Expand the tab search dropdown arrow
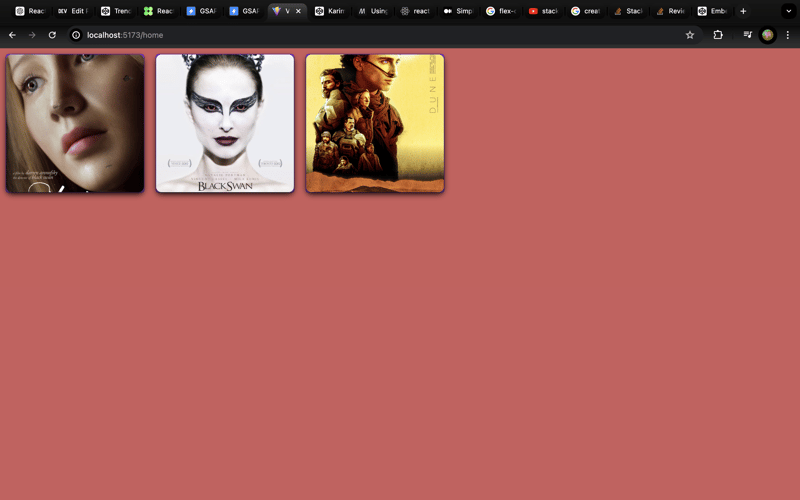Viewport: 800px width, 500px height. tap(788, 11)
